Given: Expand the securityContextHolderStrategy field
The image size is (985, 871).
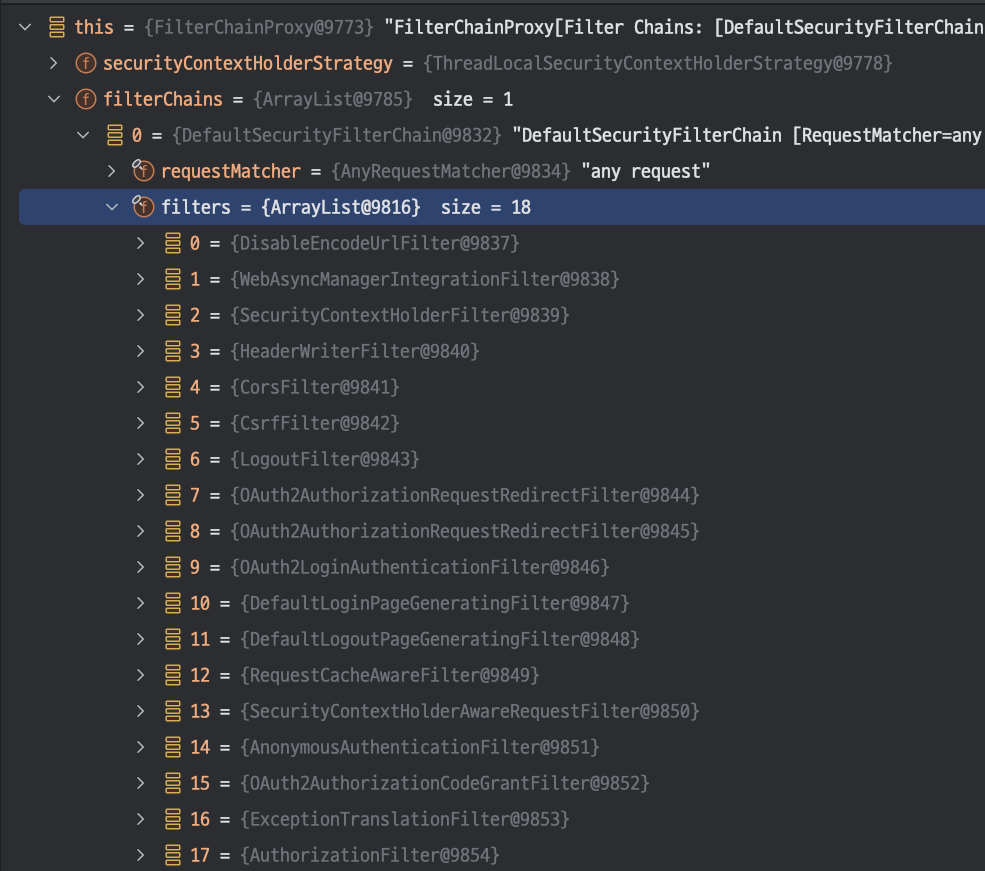Looking at the screenshot, I should pos(54,63).
